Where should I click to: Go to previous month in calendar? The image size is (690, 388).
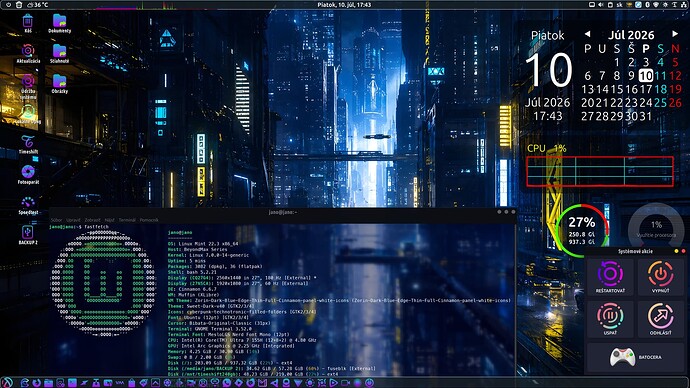coord(587,34)
